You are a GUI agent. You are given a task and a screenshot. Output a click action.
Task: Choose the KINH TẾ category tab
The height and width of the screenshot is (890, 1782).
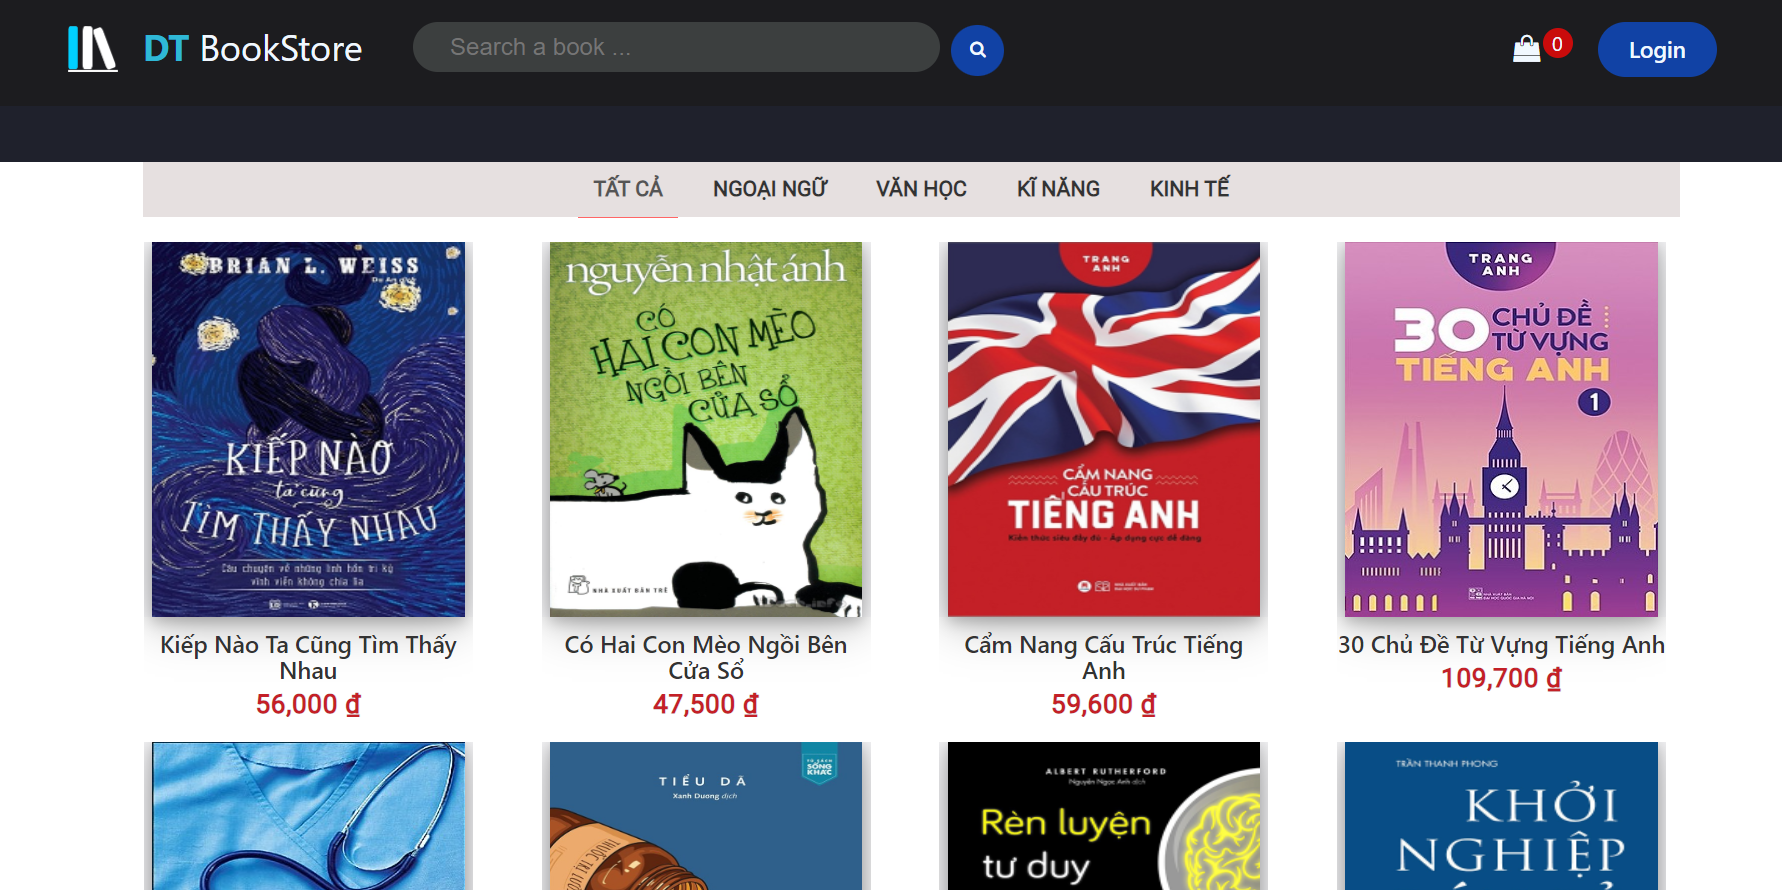click(1189, 189)
